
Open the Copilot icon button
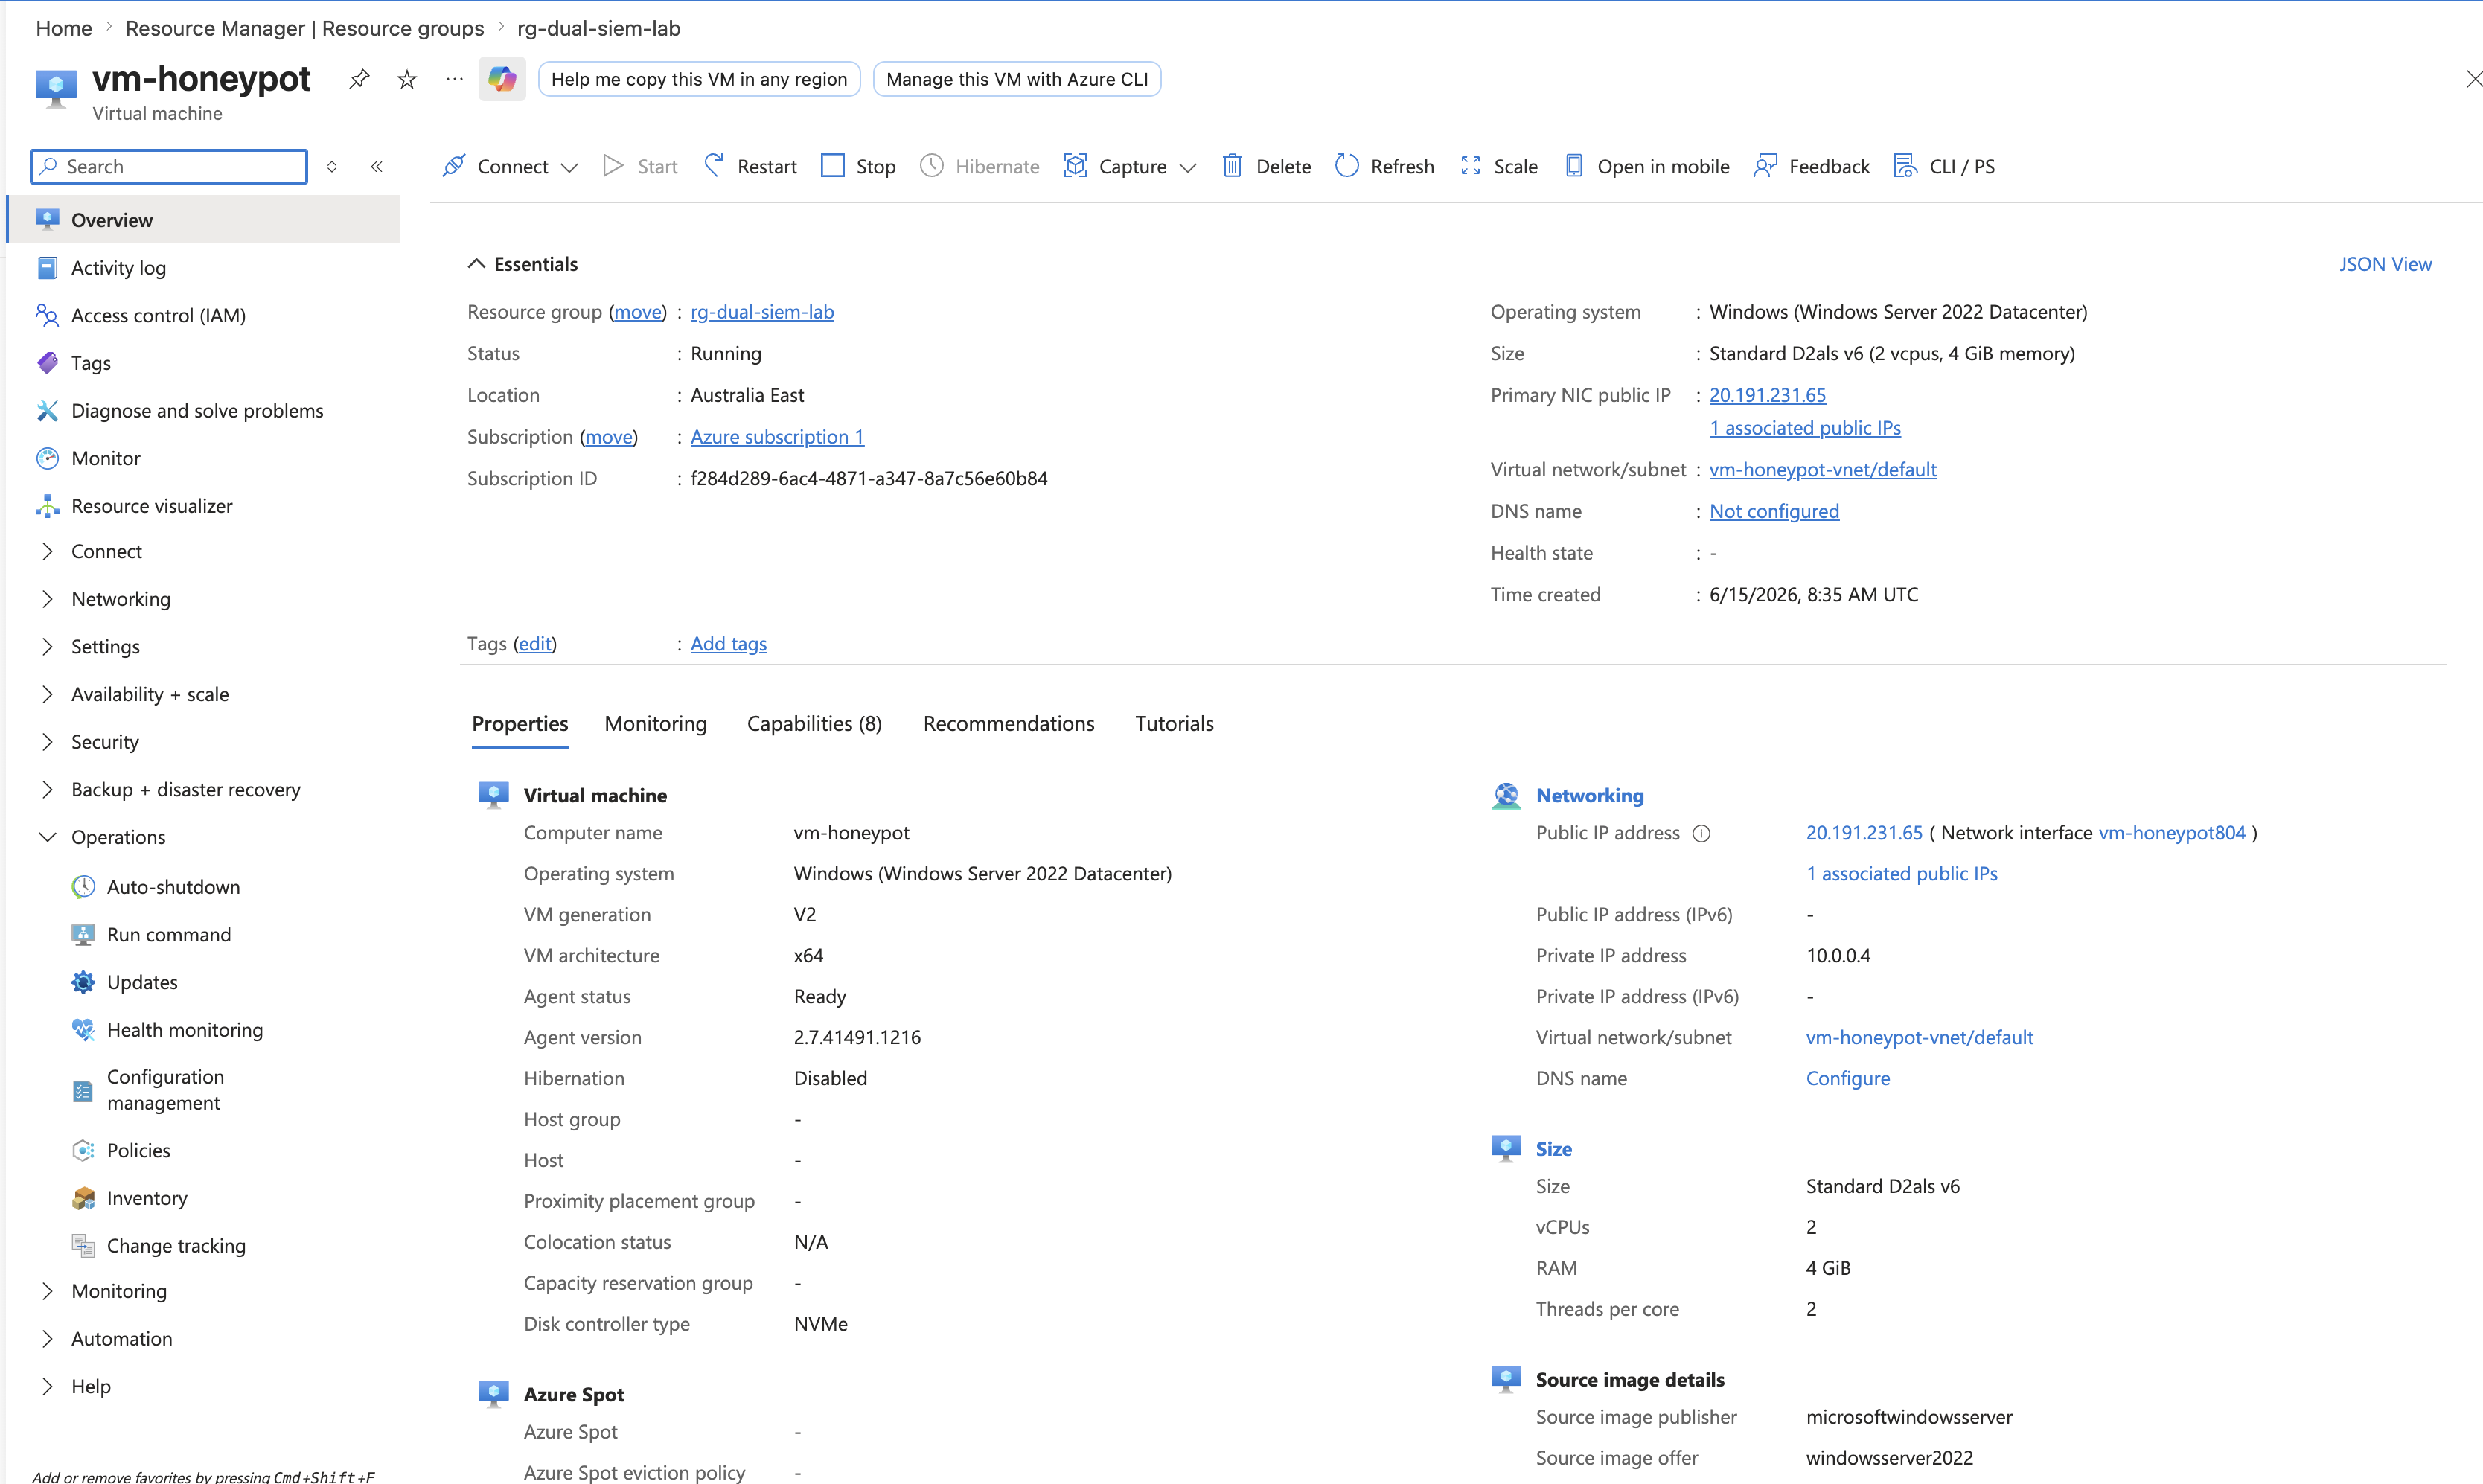[502, 79]
